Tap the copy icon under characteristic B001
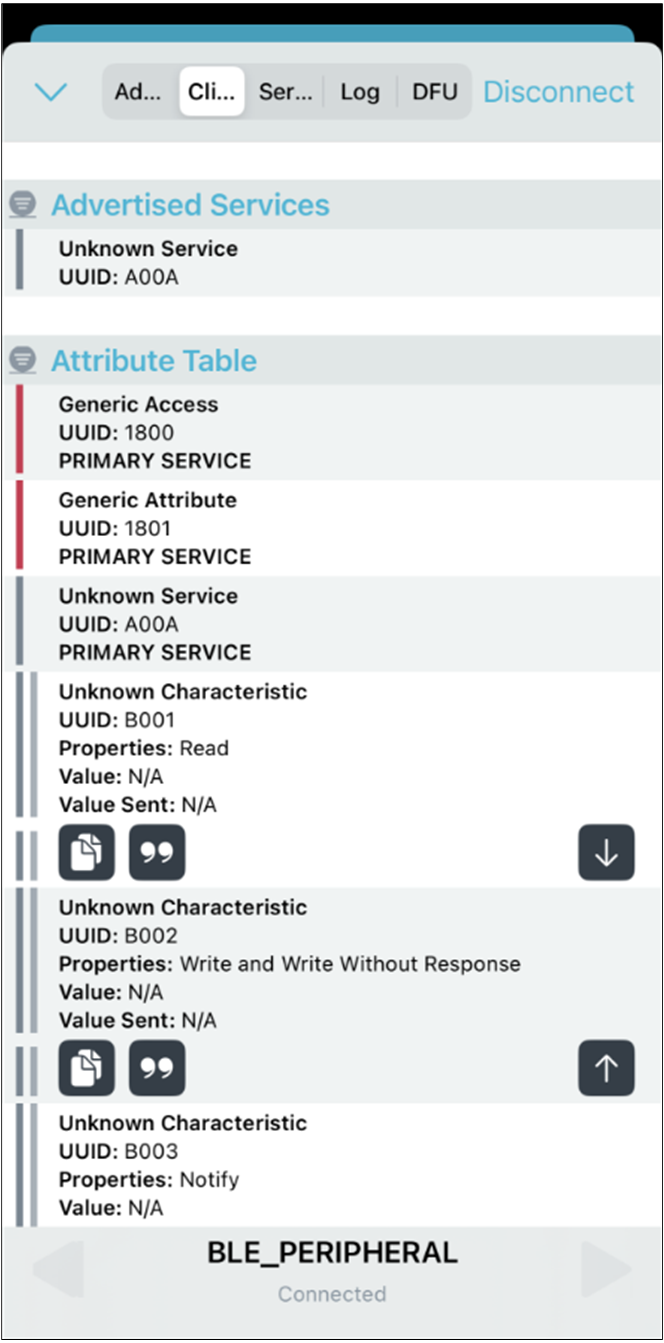664x1343 pixels. [x=87, y=852]
